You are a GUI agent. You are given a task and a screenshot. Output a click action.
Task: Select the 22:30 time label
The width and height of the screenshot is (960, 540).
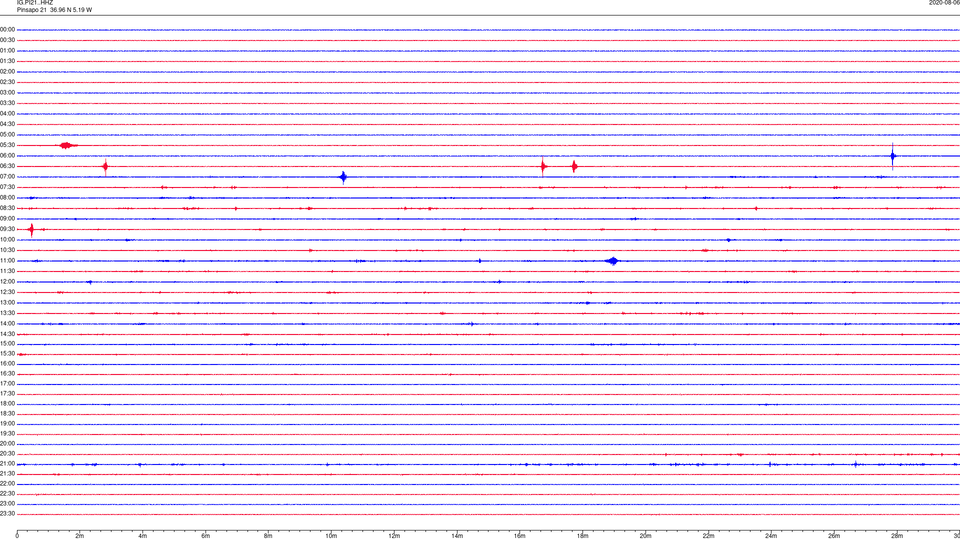pyautogui.click(x=7, y=494)
